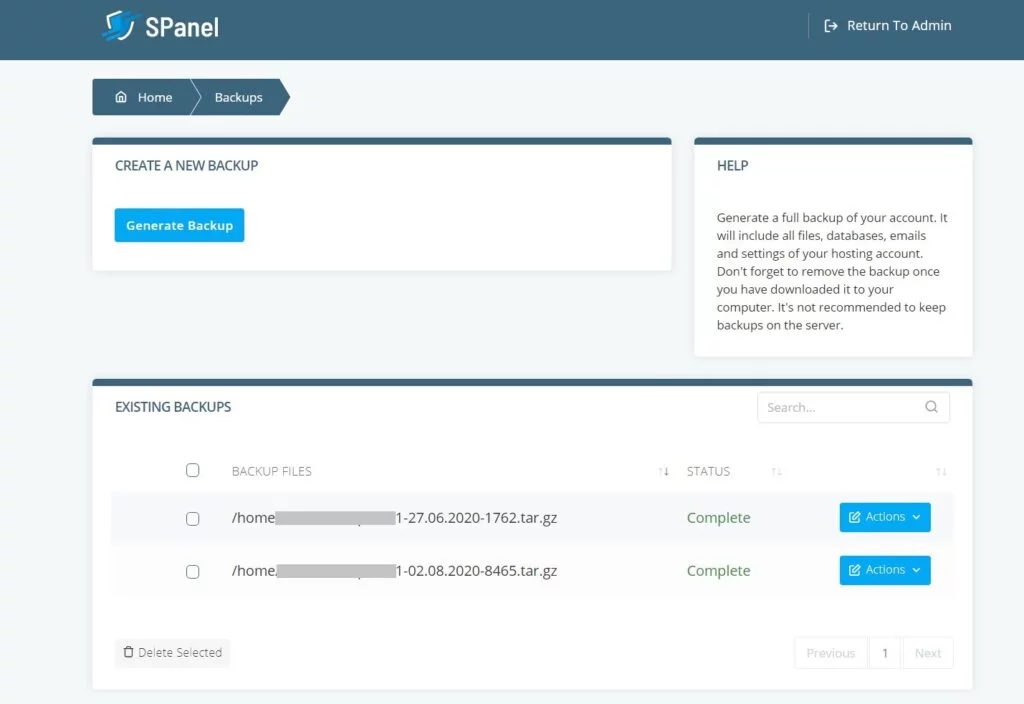Click the Home breadcrumb house icon
The height and width of the screenshot is (704, 1024).
(x=121, y=98)
